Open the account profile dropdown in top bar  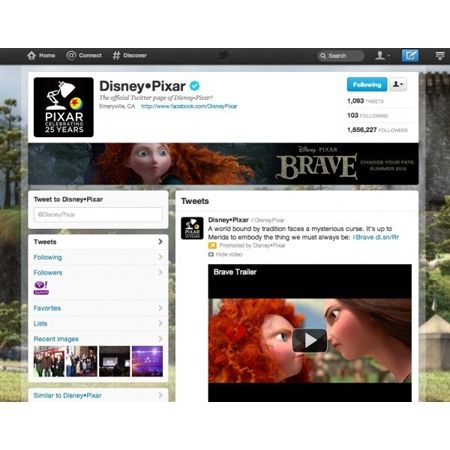[x=382, y=56]
